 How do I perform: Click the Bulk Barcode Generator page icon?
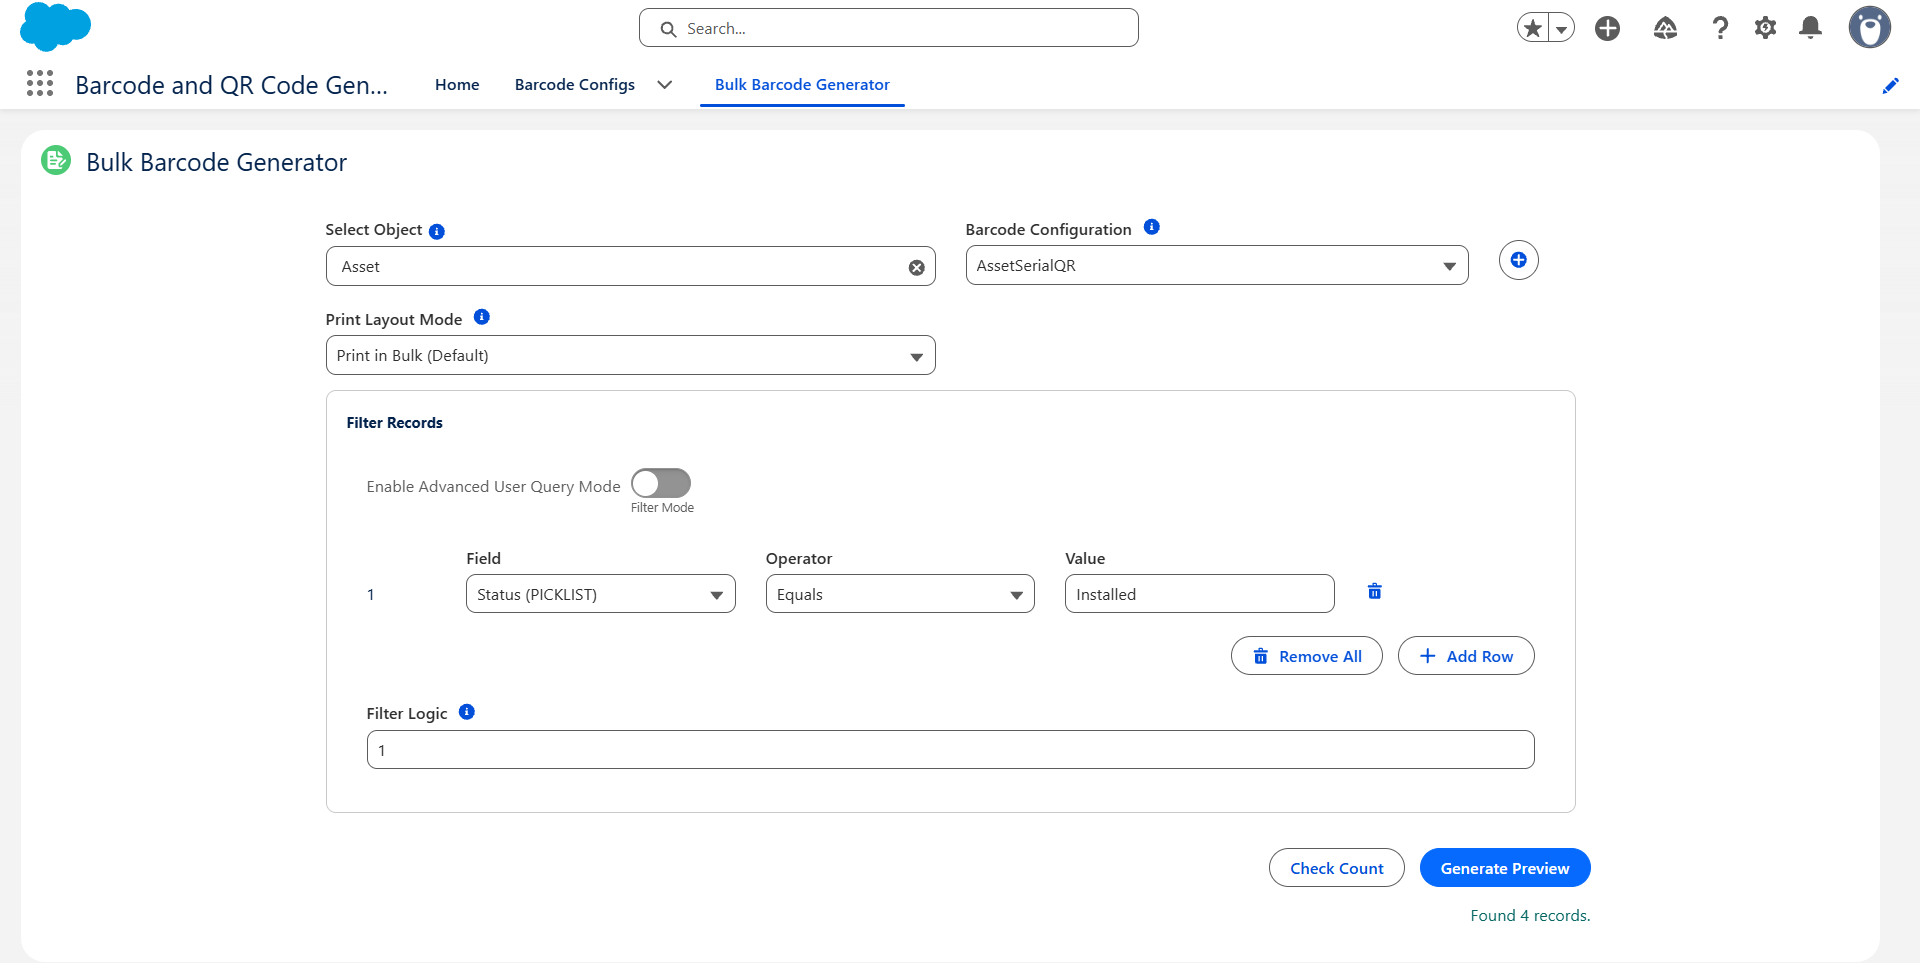(56, 160)
